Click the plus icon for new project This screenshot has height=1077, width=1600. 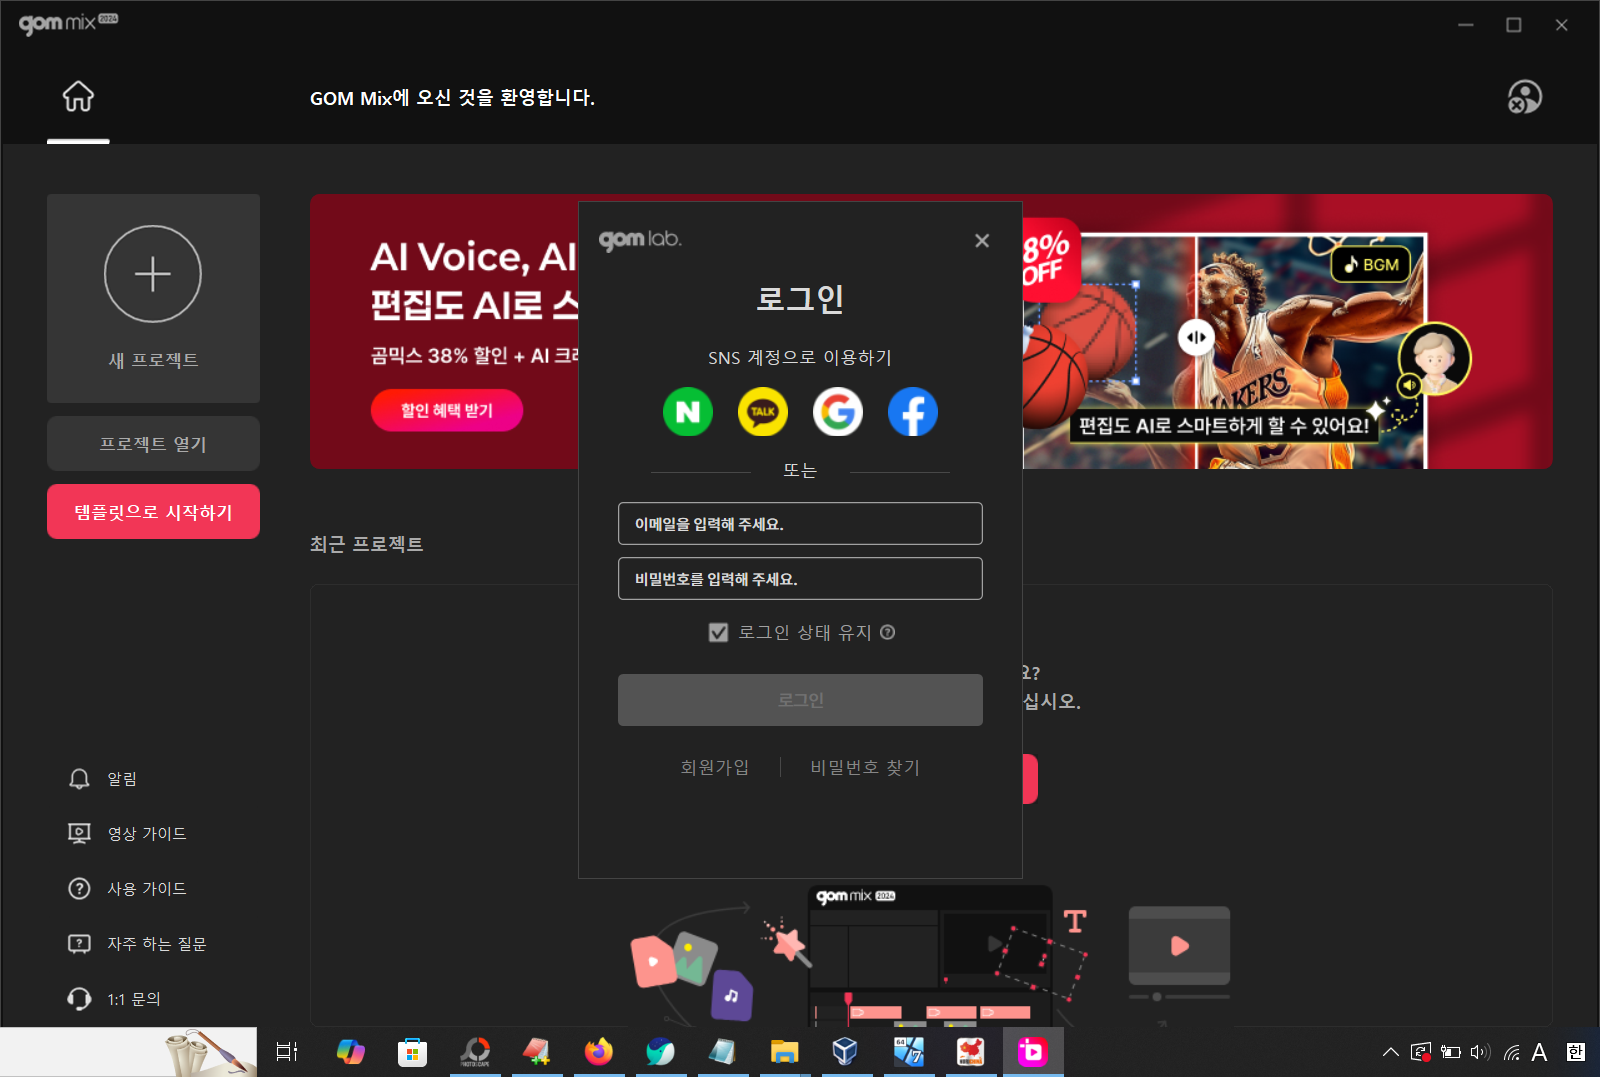[x=153, y=273]
